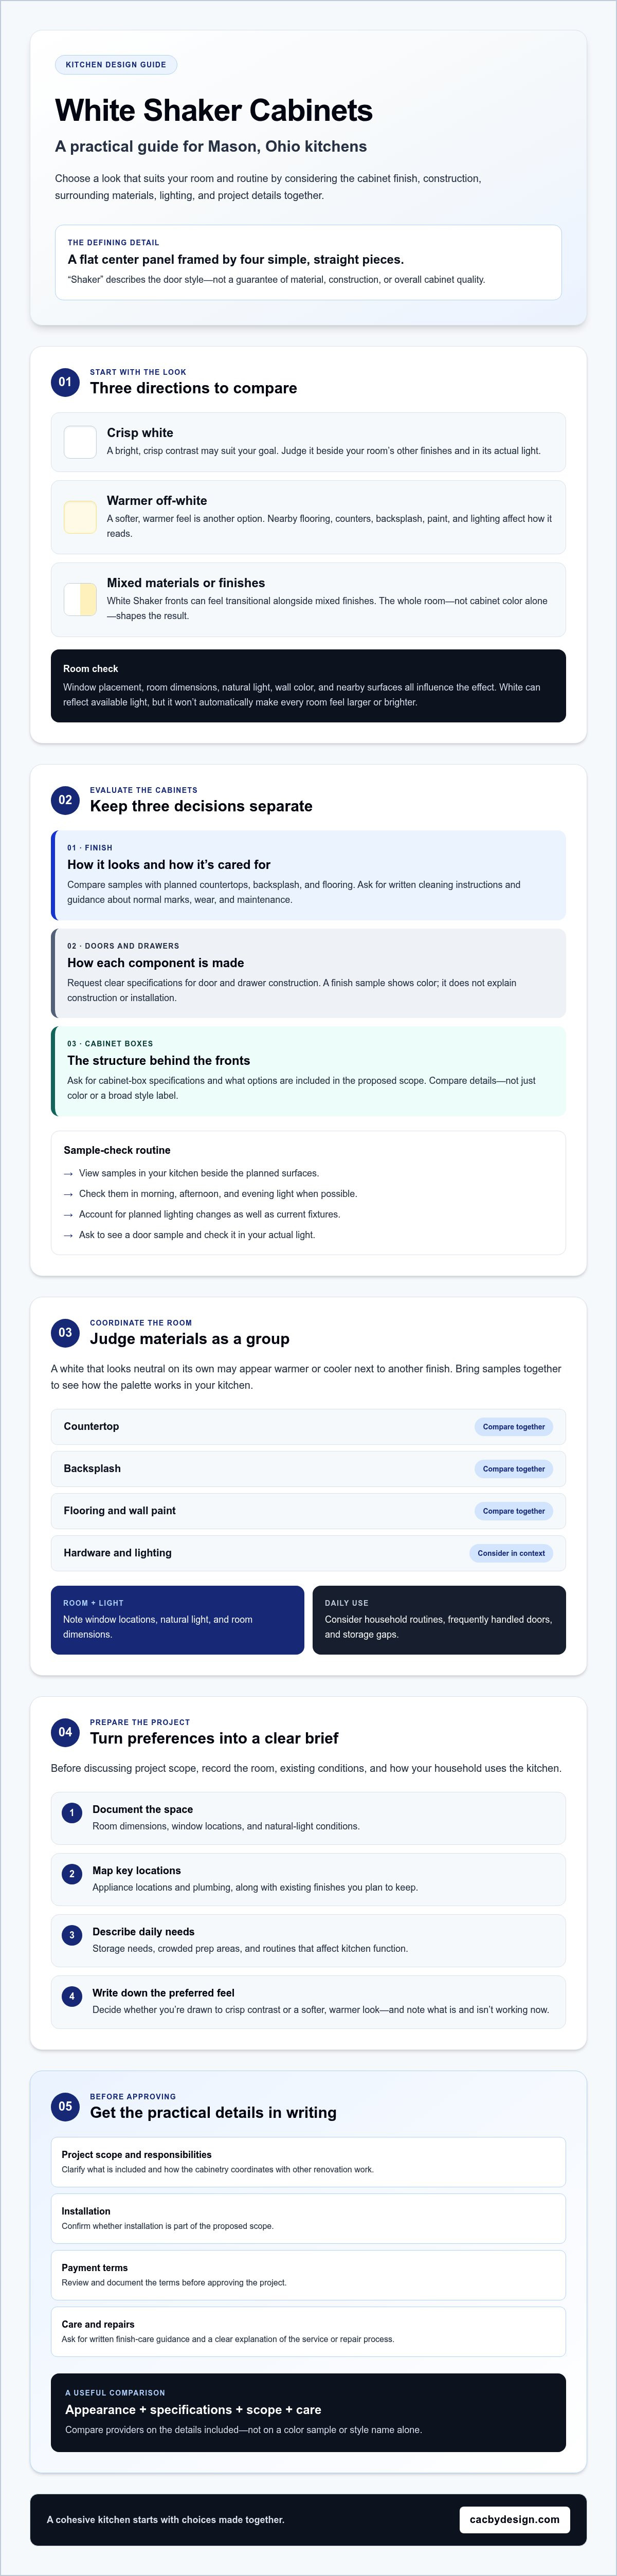Click Compare together badge on Backsplash row
This screenshot has height=2576, width=617.
[514, 1468]
